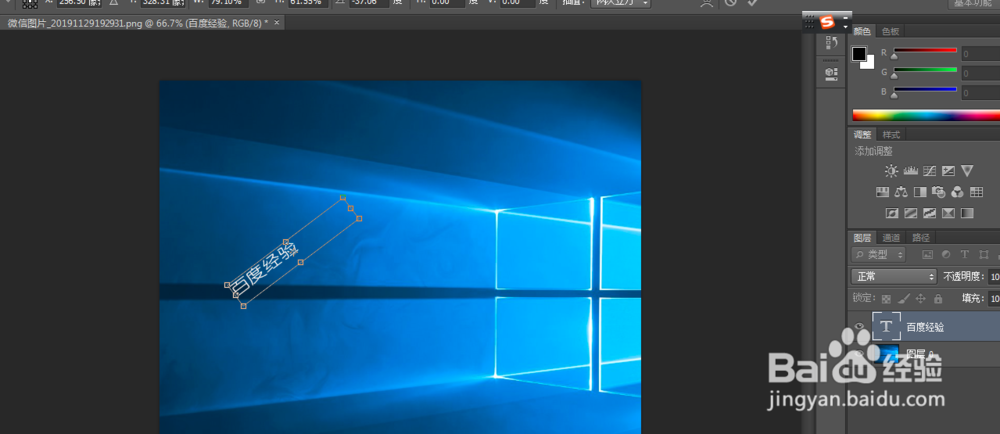Add a Color Lookup adjustment
The height and width of the screenshot is (434, 1000).
tap(976, 192)
